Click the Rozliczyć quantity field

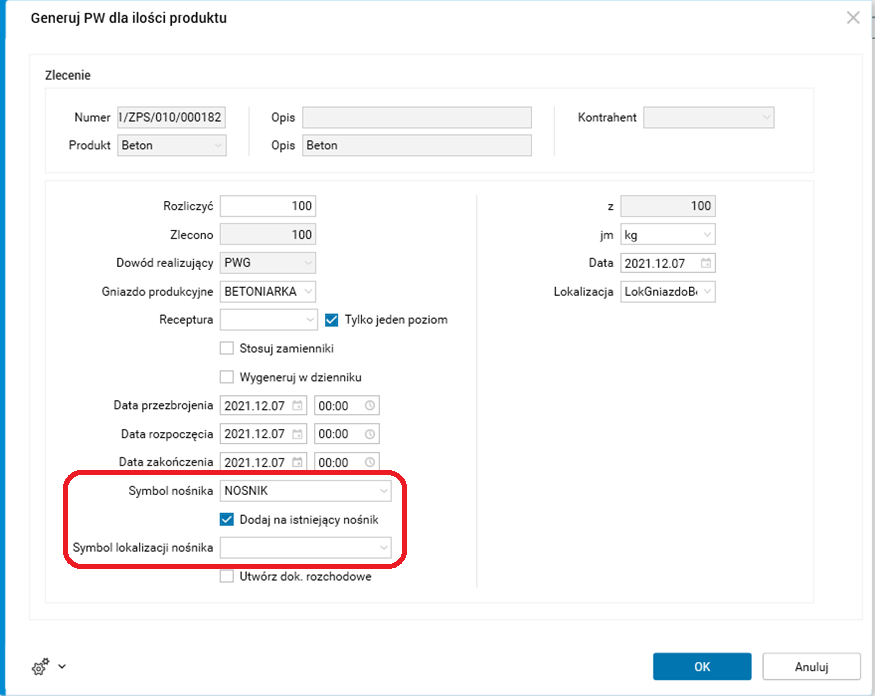[267, 206]
